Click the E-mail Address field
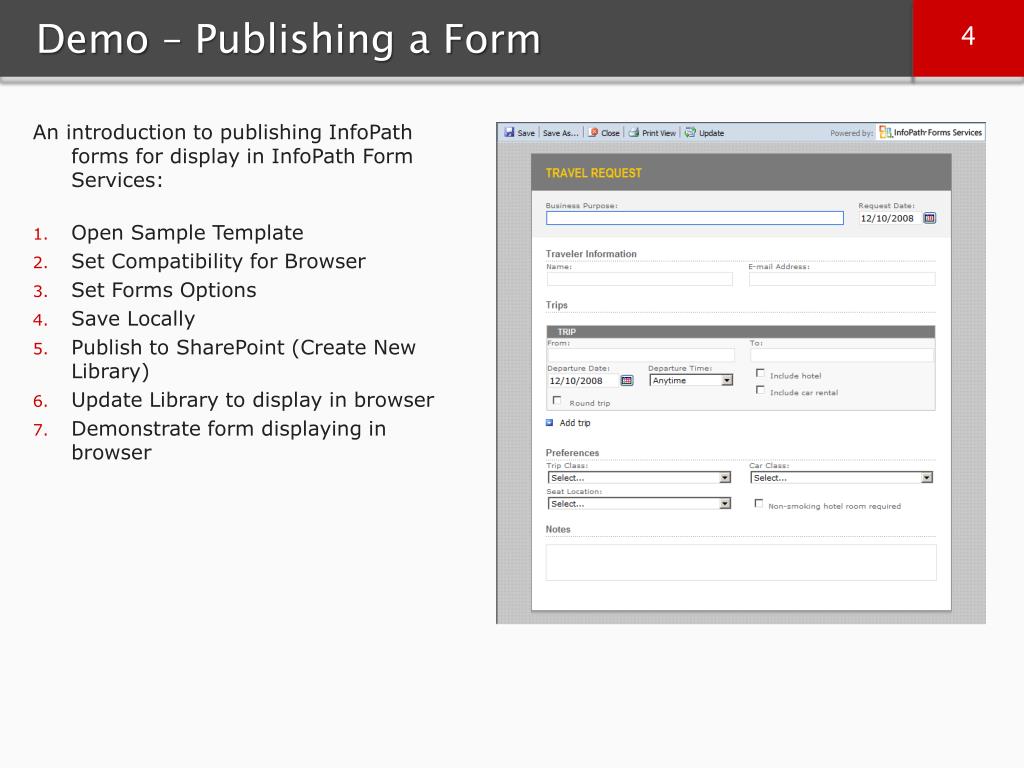Image resolution: width=1024 pixels, height=768 pixels. click(842, 280)
